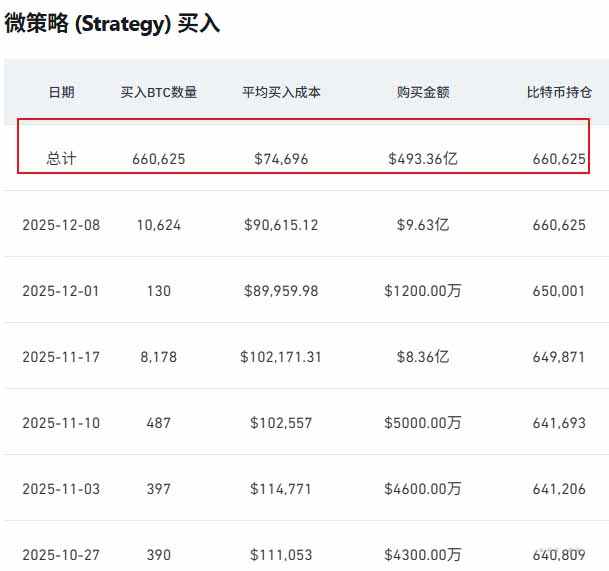The image size is (609, 571).
Task: Click the purchase amount $5000.00万
Action: [423, 423]
